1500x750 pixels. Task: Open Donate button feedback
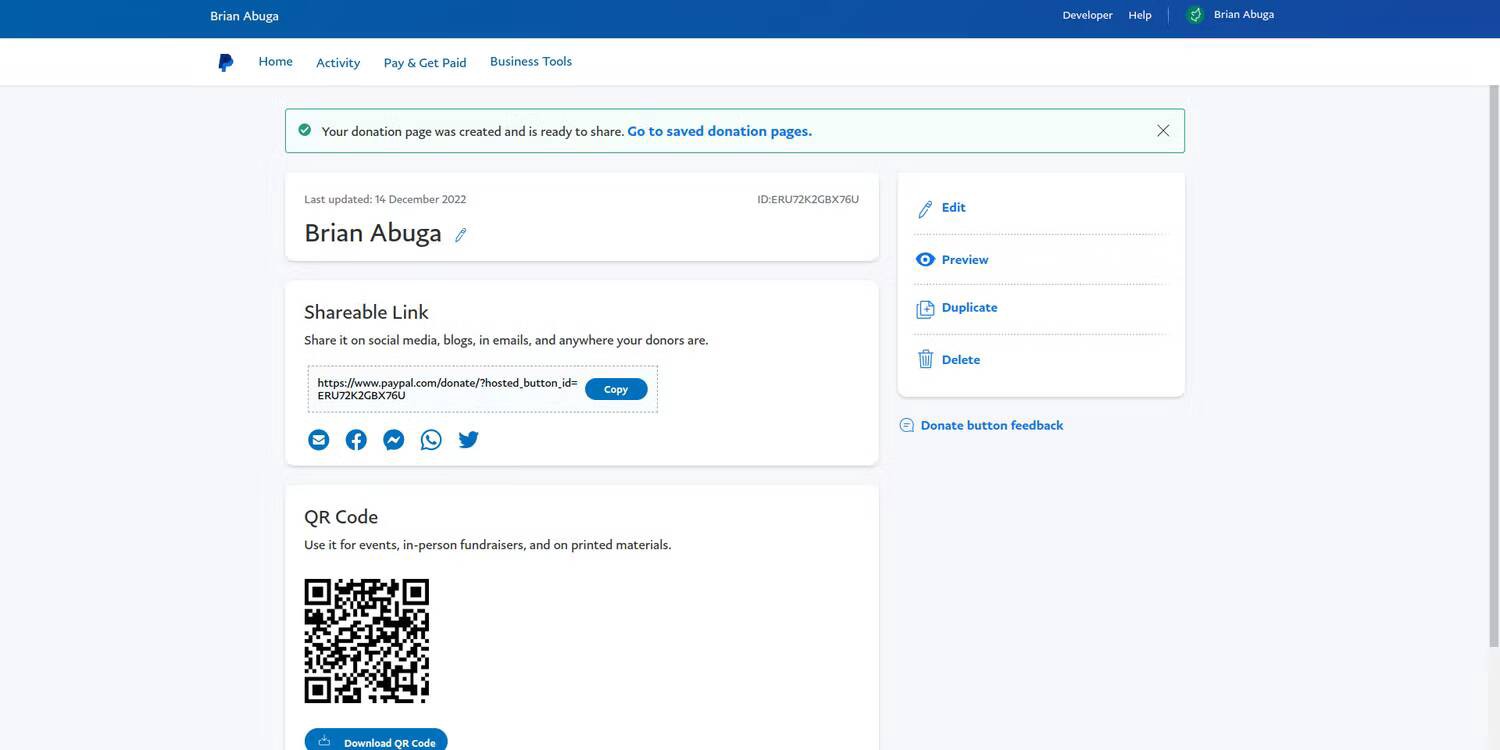coord(981,425)
